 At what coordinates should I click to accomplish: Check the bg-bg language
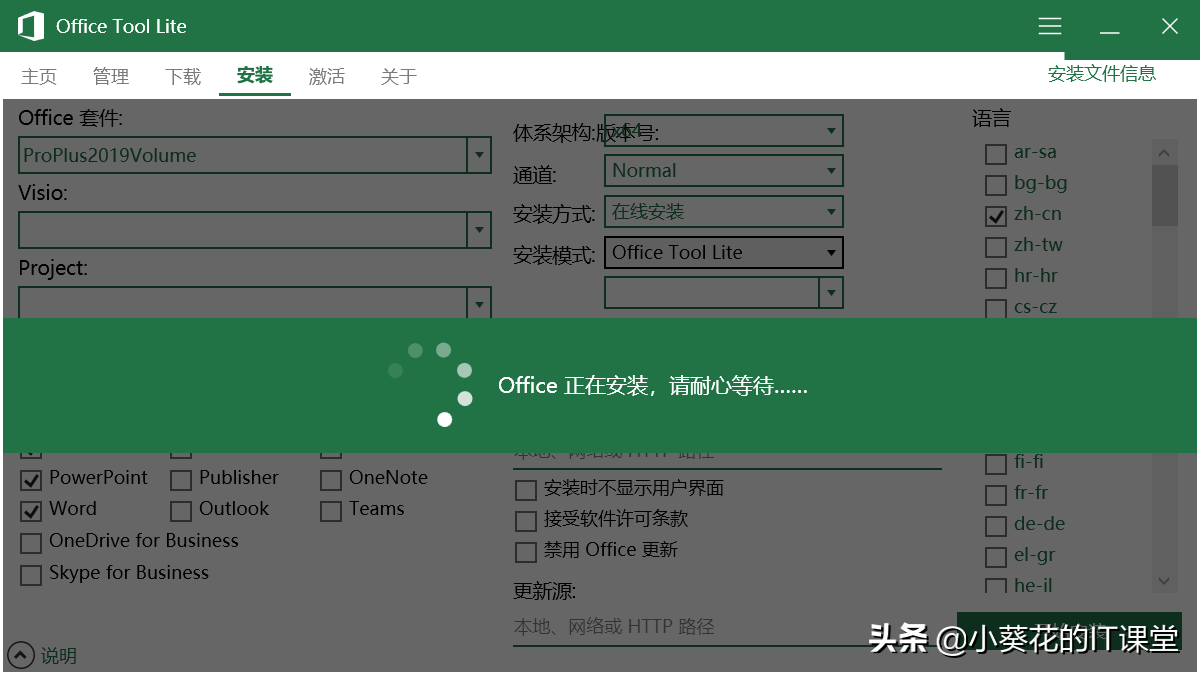tap(996, 185)
